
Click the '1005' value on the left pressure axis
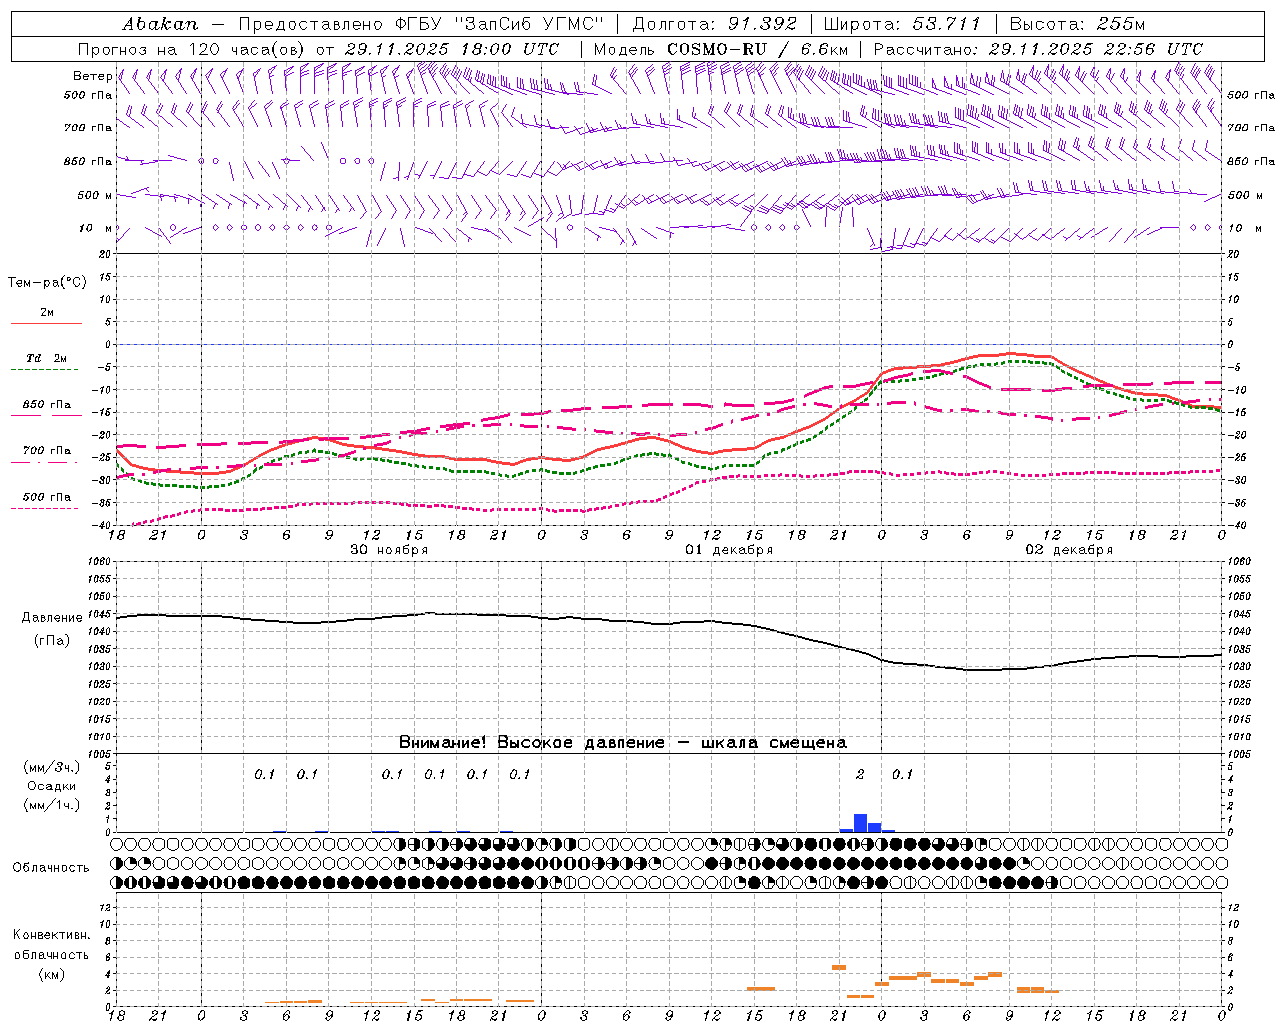99,753
